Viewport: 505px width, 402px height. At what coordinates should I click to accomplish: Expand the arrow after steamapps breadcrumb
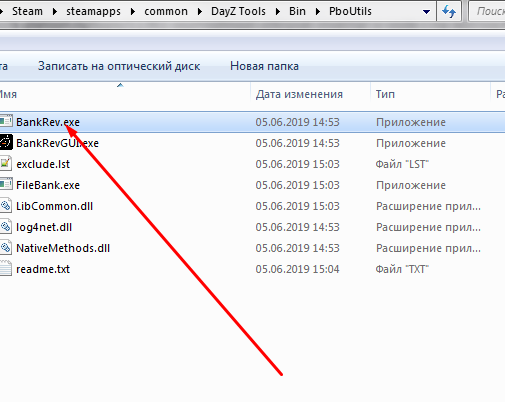click(x=133, y=12)
